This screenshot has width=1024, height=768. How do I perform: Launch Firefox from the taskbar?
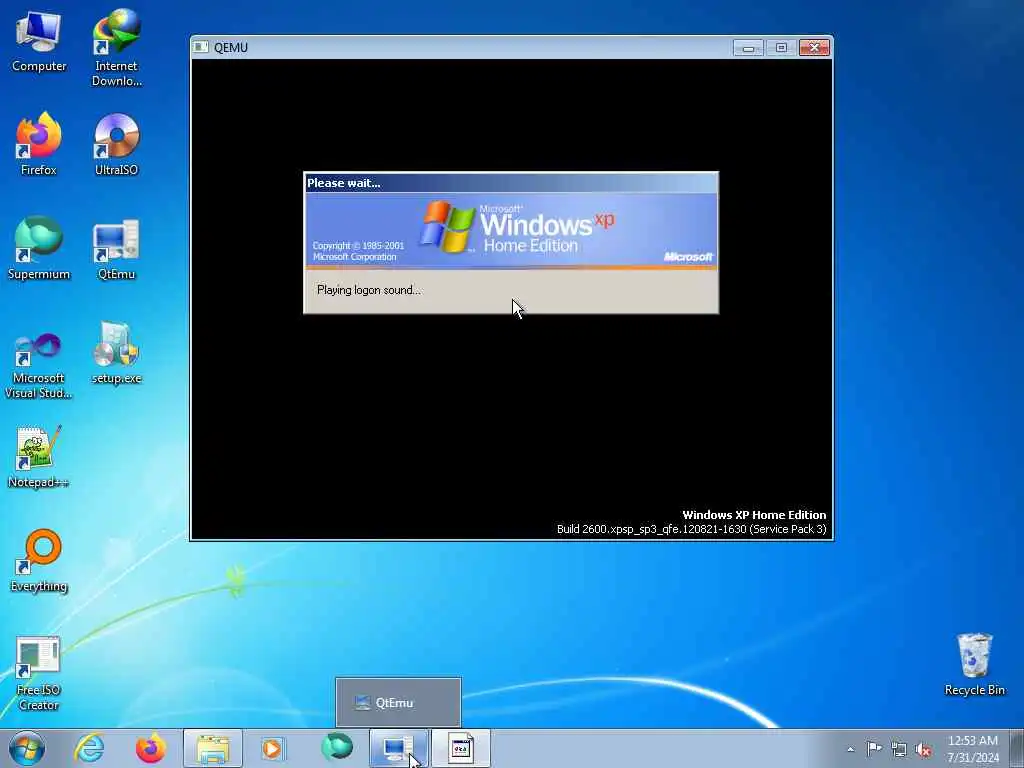(150, 748)
